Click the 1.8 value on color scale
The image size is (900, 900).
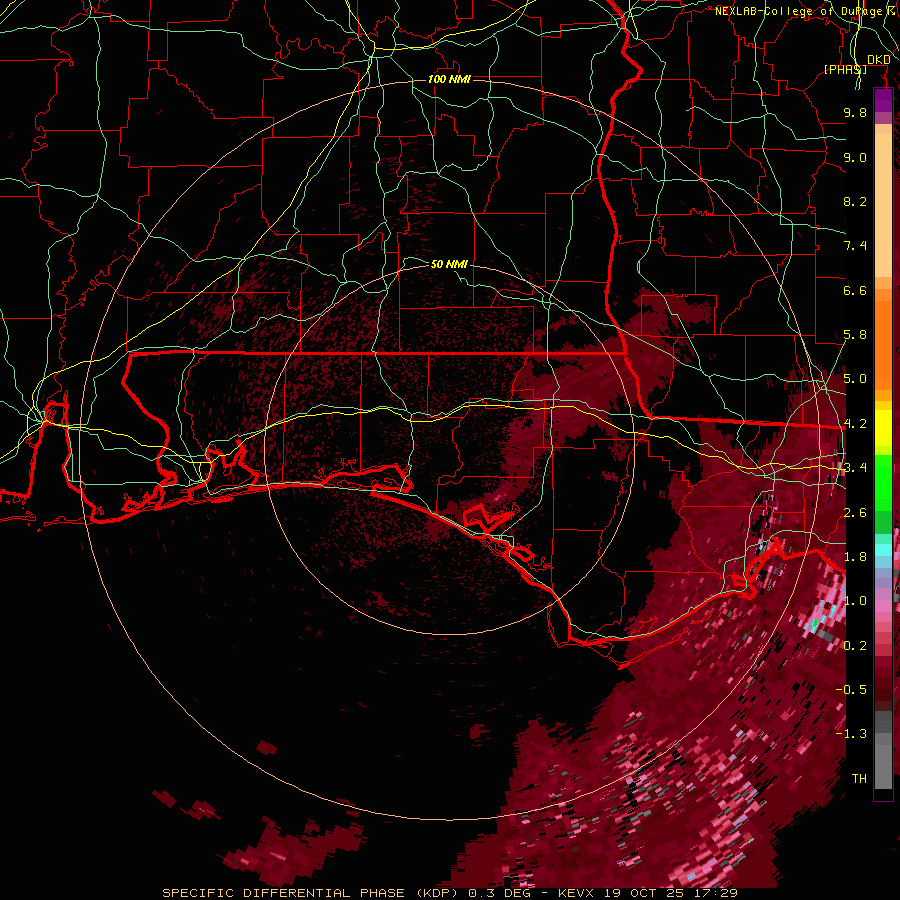855,557
